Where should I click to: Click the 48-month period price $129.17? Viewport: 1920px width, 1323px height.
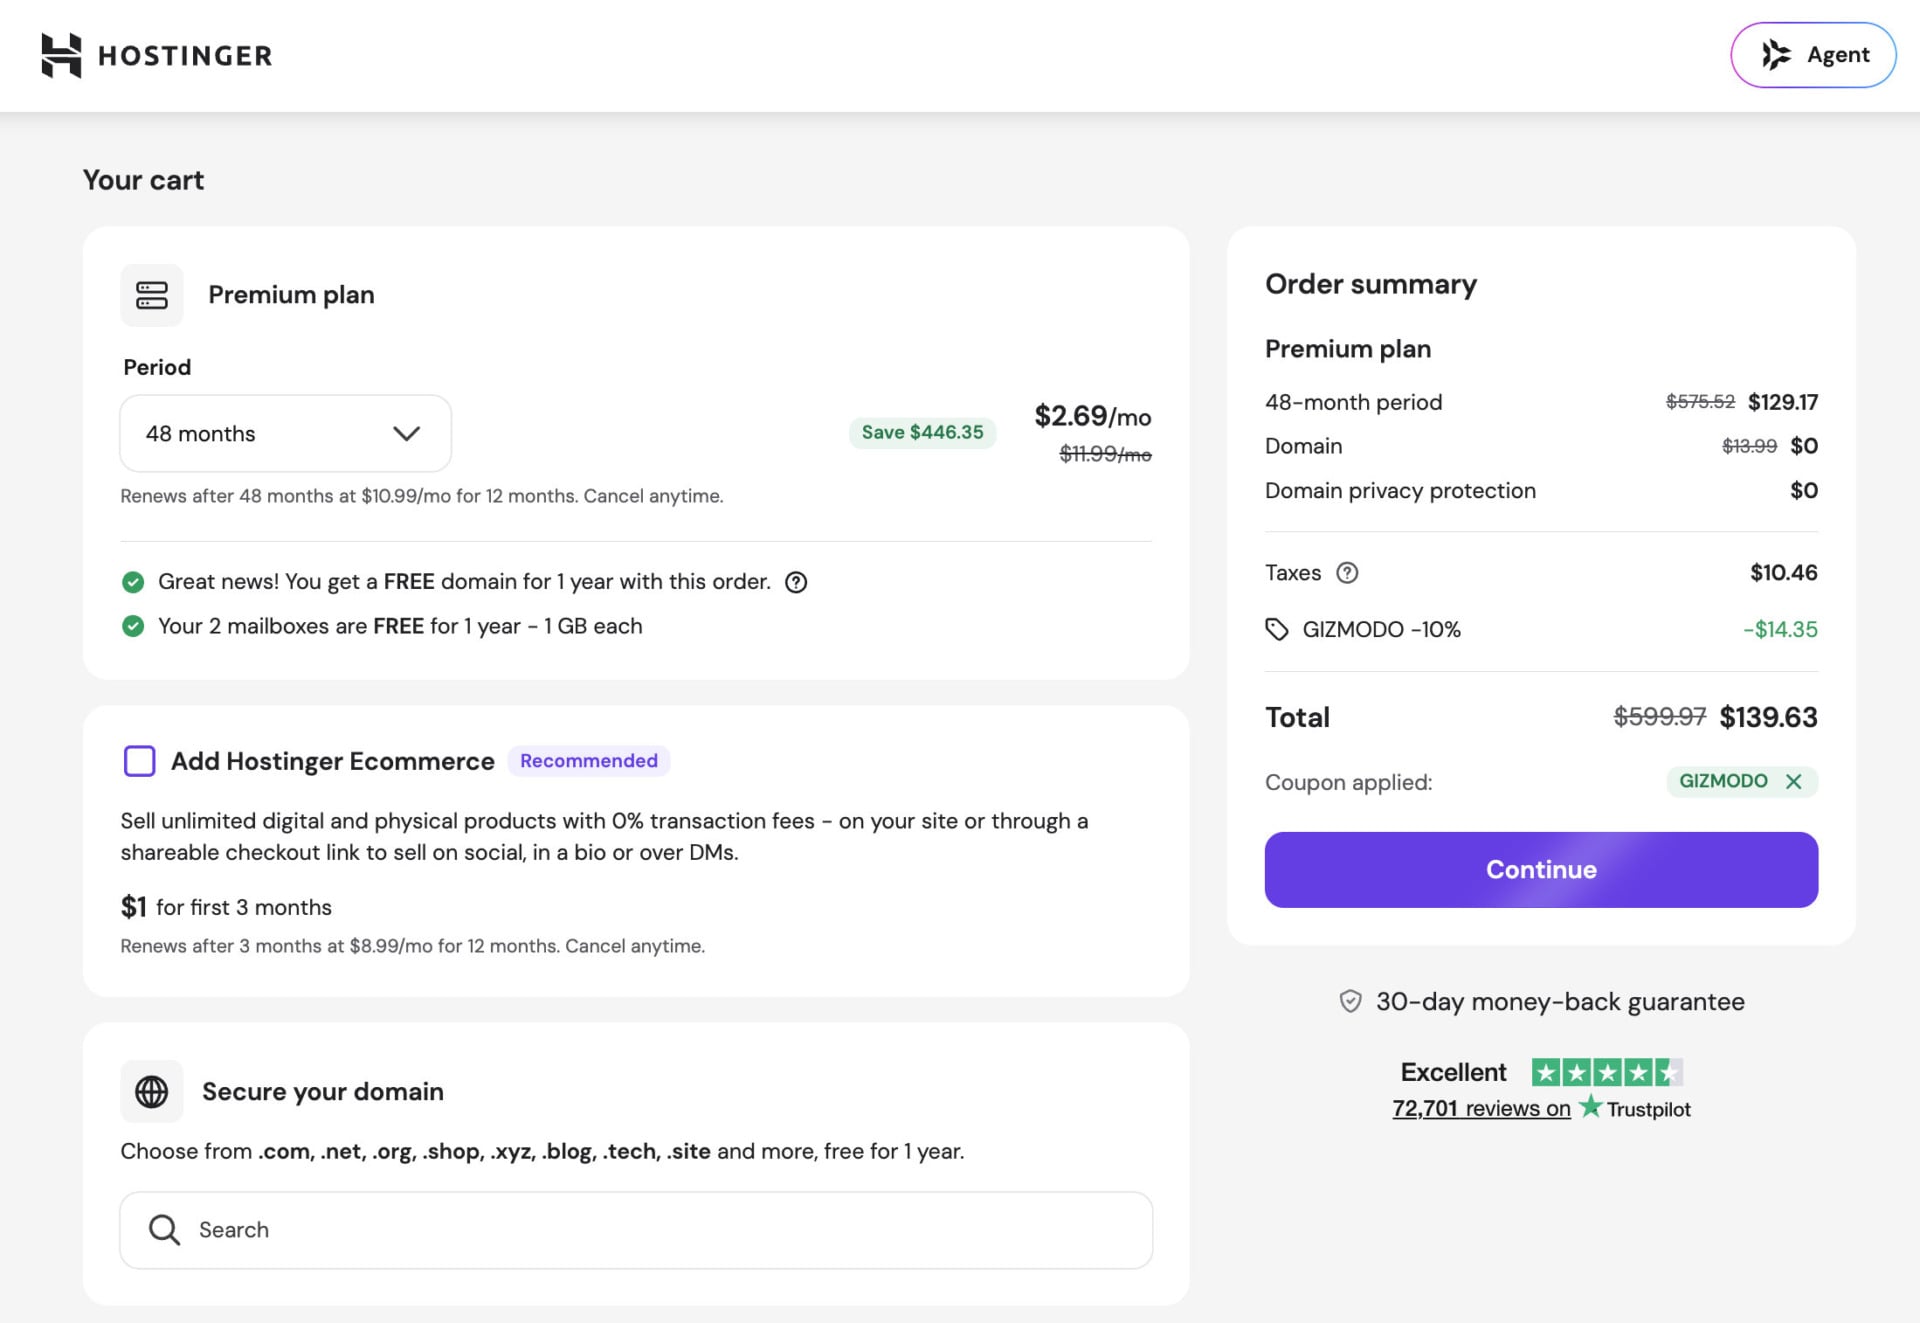[x=1783, y=402]
